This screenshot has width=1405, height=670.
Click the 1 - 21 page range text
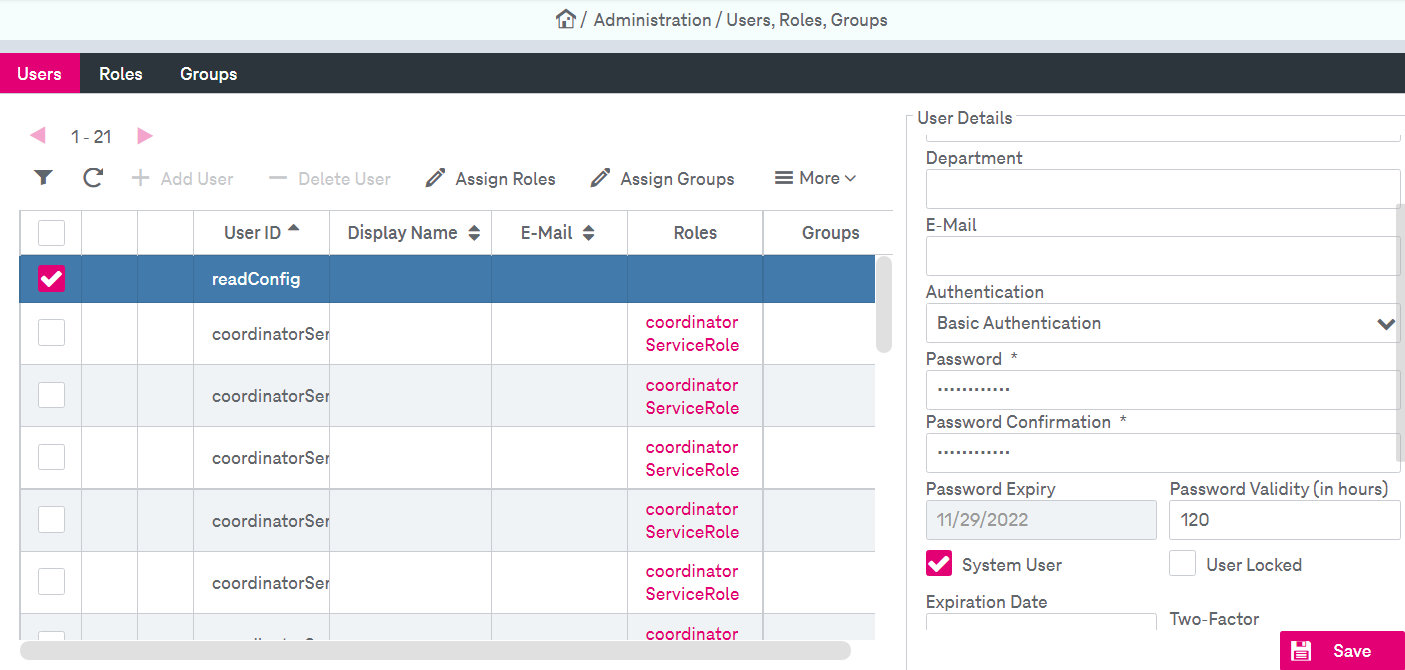tap(91, 137)
